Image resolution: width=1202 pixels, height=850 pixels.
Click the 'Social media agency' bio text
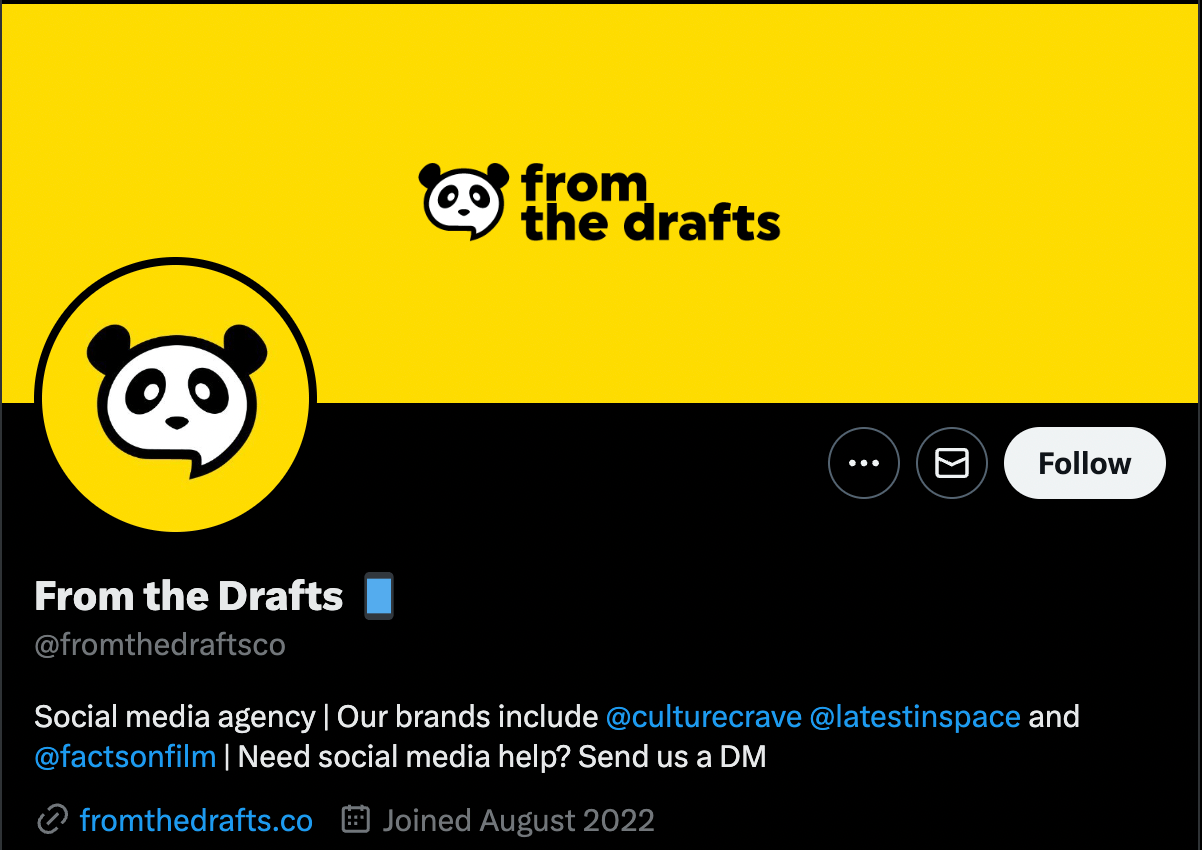click(175, 717)
